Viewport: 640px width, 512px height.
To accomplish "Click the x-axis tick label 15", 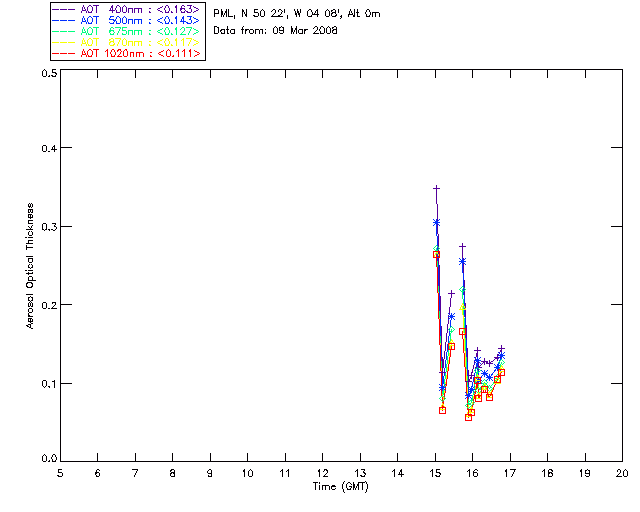I will (x=435, y=473).
